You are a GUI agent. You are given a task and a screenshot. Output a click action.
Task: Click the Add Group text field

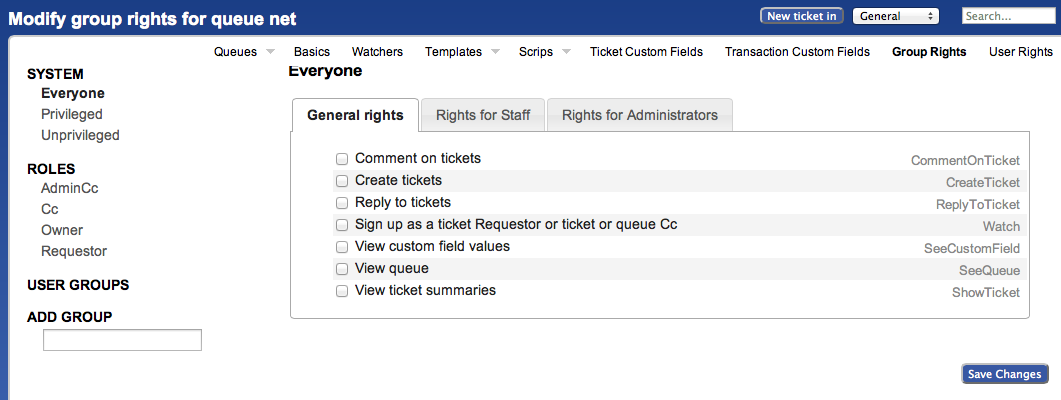122,341
